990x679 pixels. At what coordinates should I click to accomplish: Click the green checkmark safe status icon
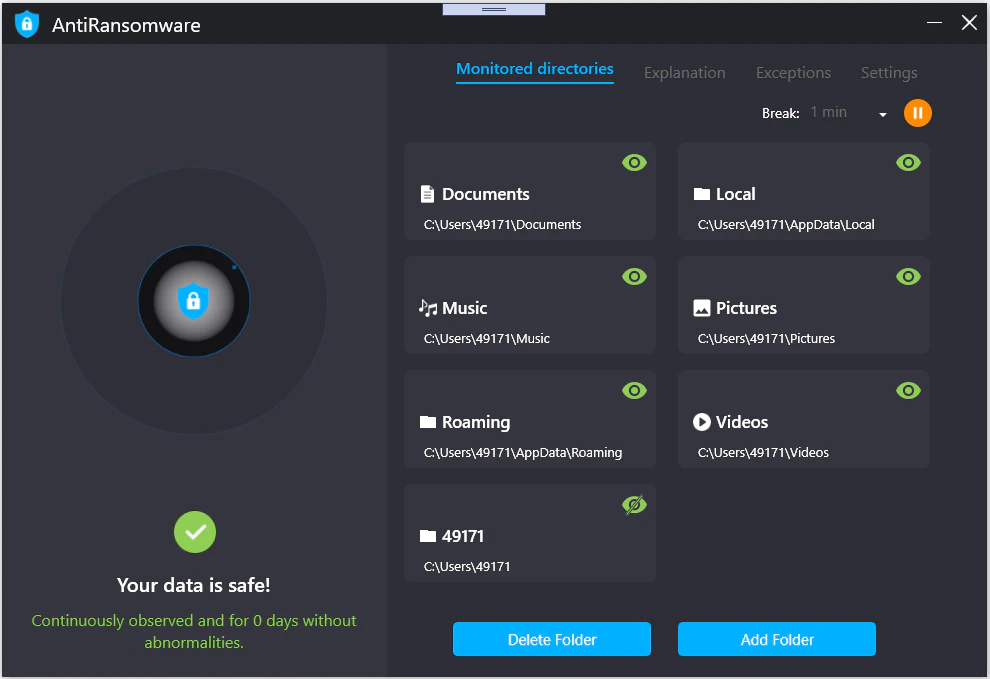[x=194, y=532]
